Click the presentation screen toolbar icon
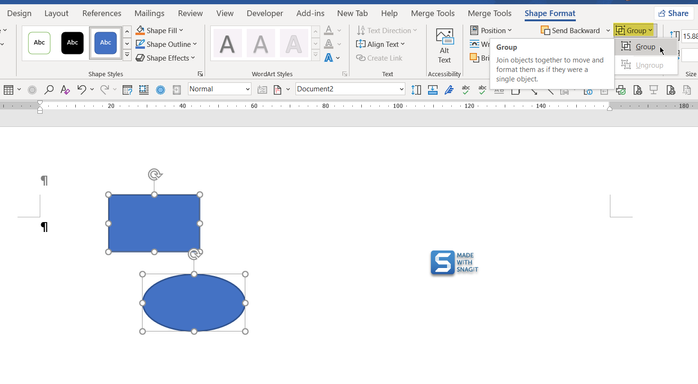Viewport: 698px width, 384px height. (653, 90)
